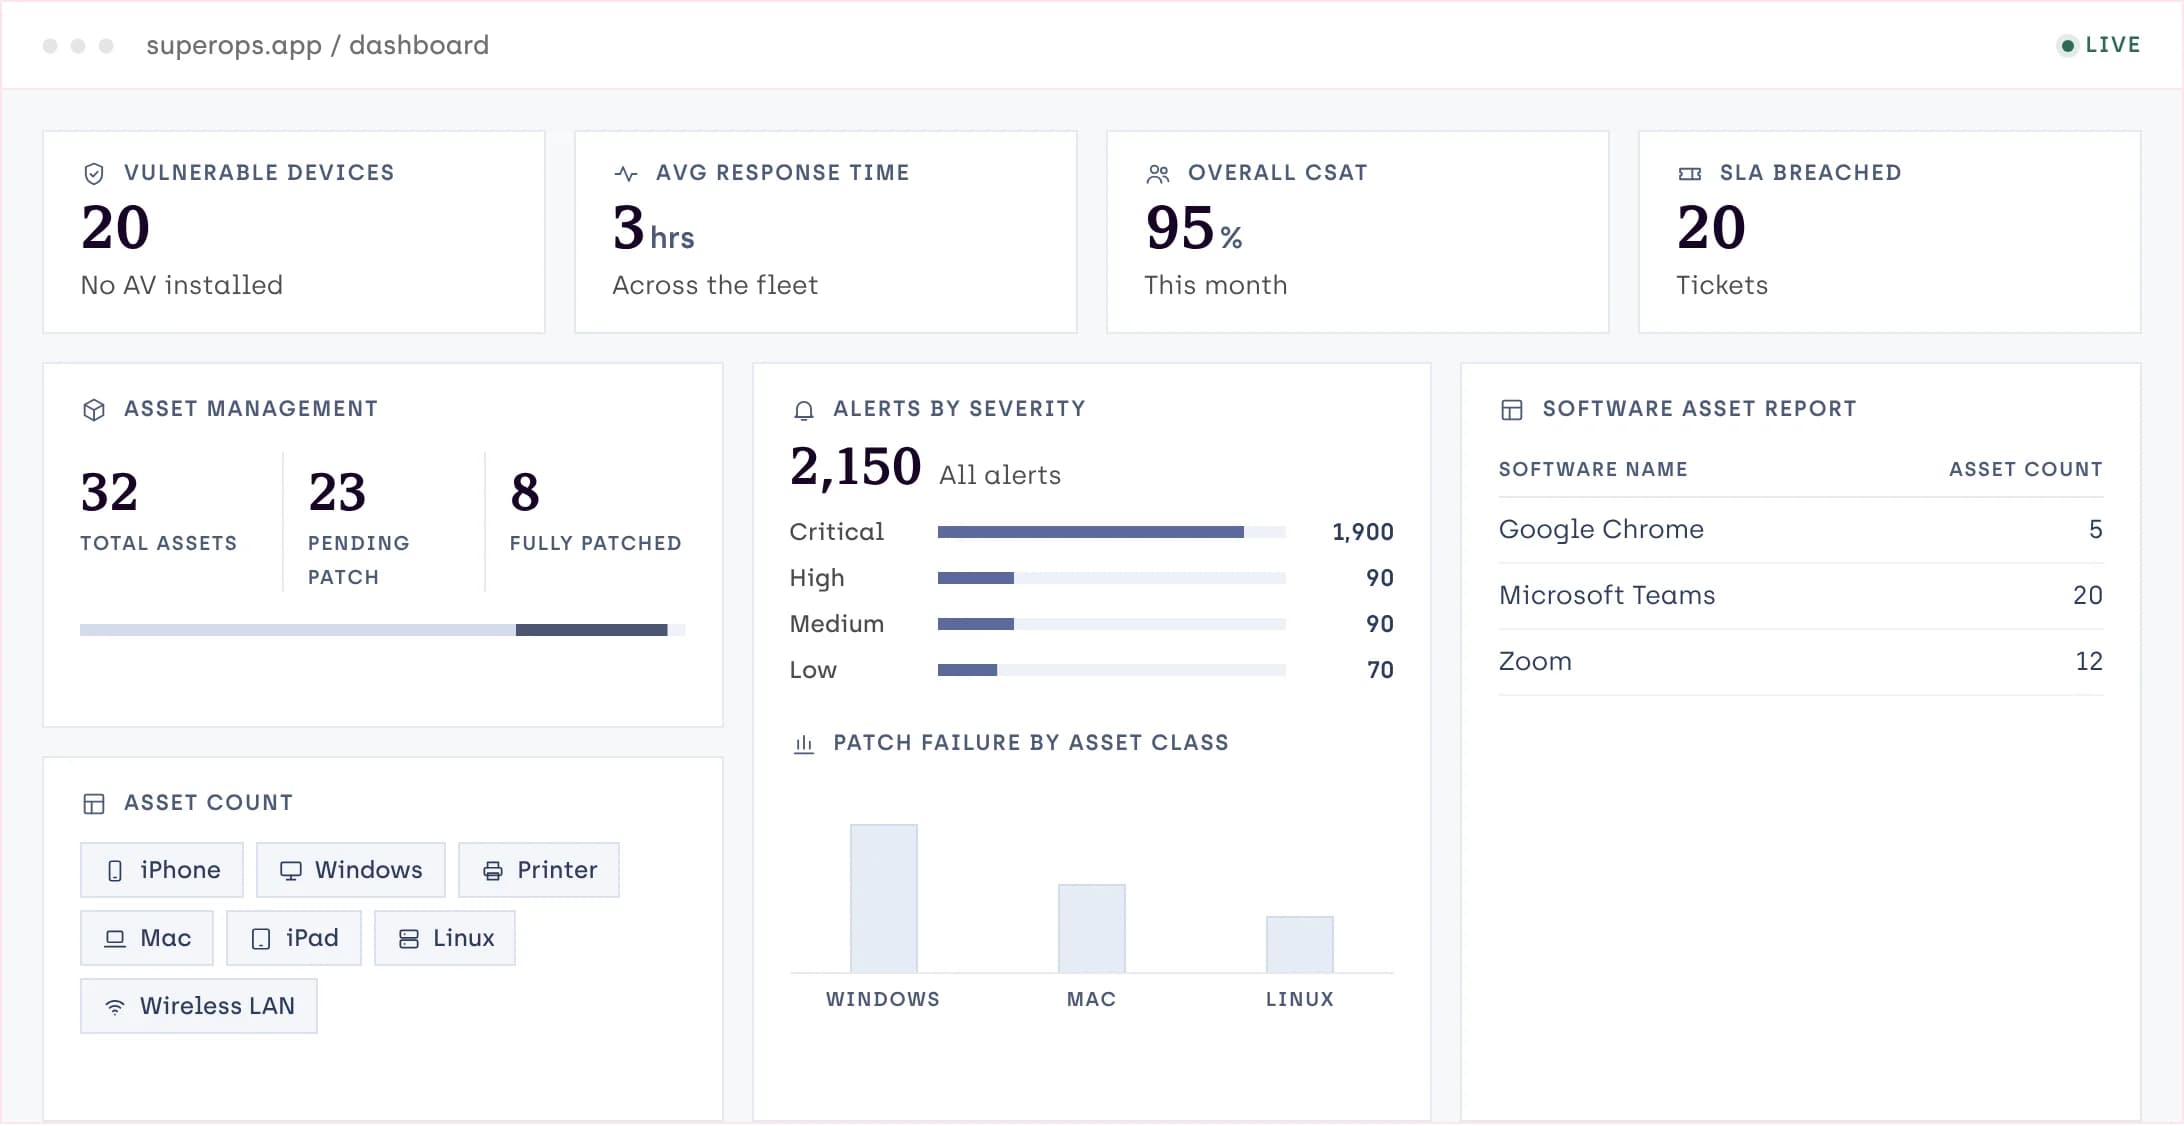Click the printer icon inside the Printer chip
This screenshot has width=2184, height=1126.
[493, 871]
